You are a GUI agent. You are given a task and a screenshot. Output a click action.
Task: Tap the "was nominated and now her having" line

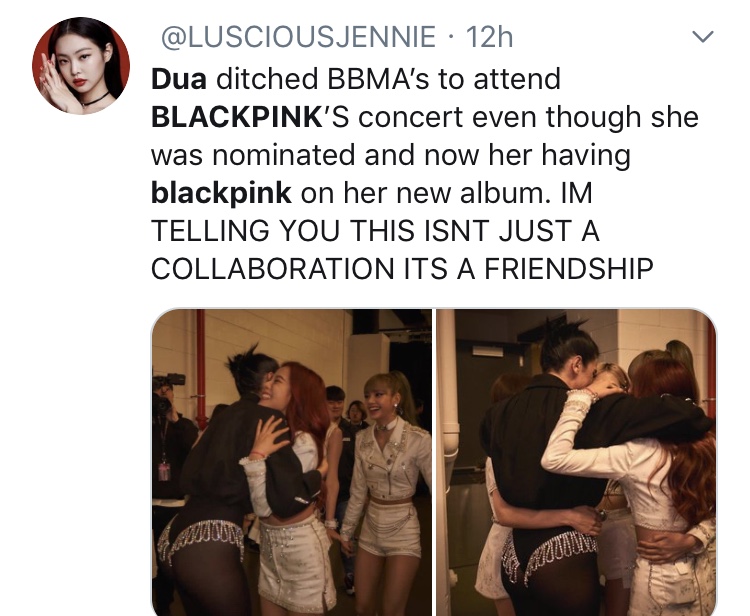coord(391,155)
